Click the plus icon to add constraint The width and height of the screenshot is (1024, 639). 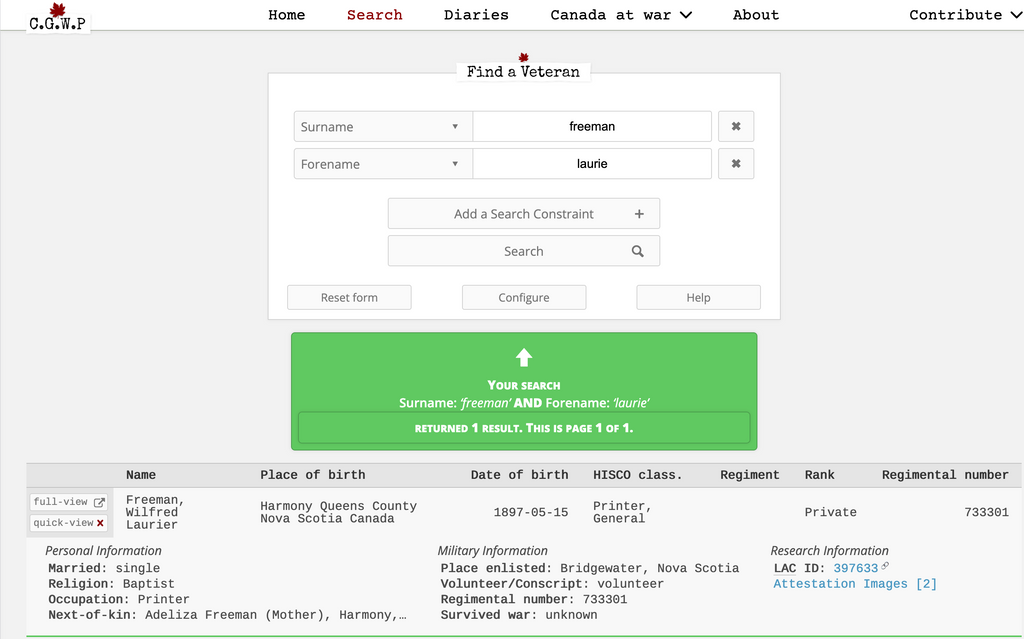click(639, 214)
